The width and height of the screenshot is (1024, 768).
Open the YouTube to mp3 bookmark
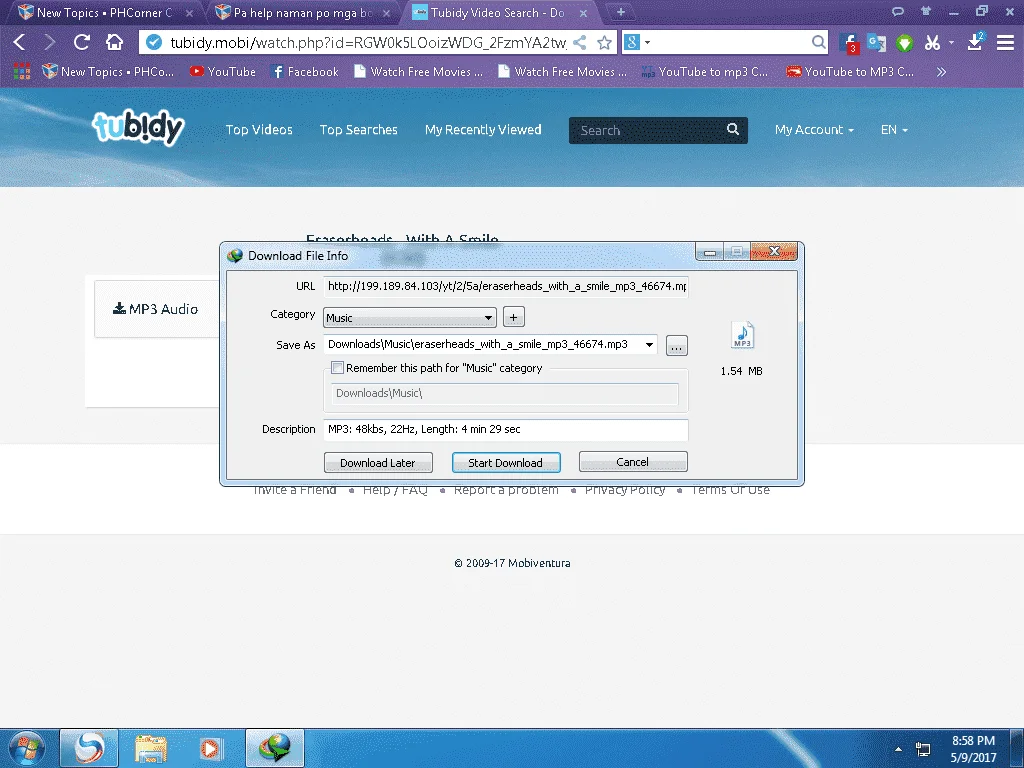pos(704,72)
